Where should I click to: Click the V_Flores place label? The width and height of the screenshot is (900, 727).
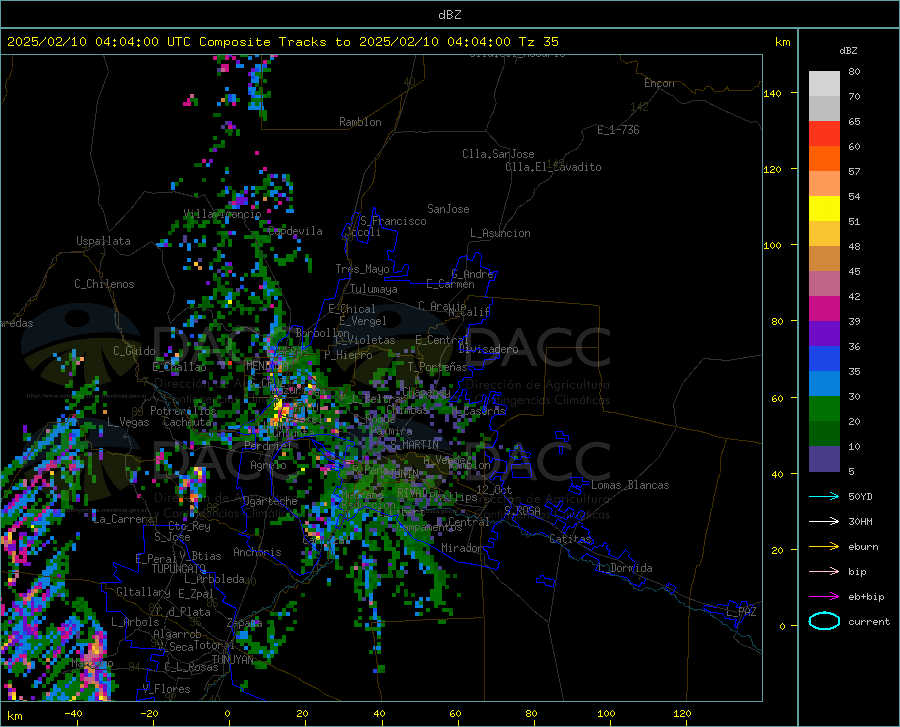coord(166,689)
